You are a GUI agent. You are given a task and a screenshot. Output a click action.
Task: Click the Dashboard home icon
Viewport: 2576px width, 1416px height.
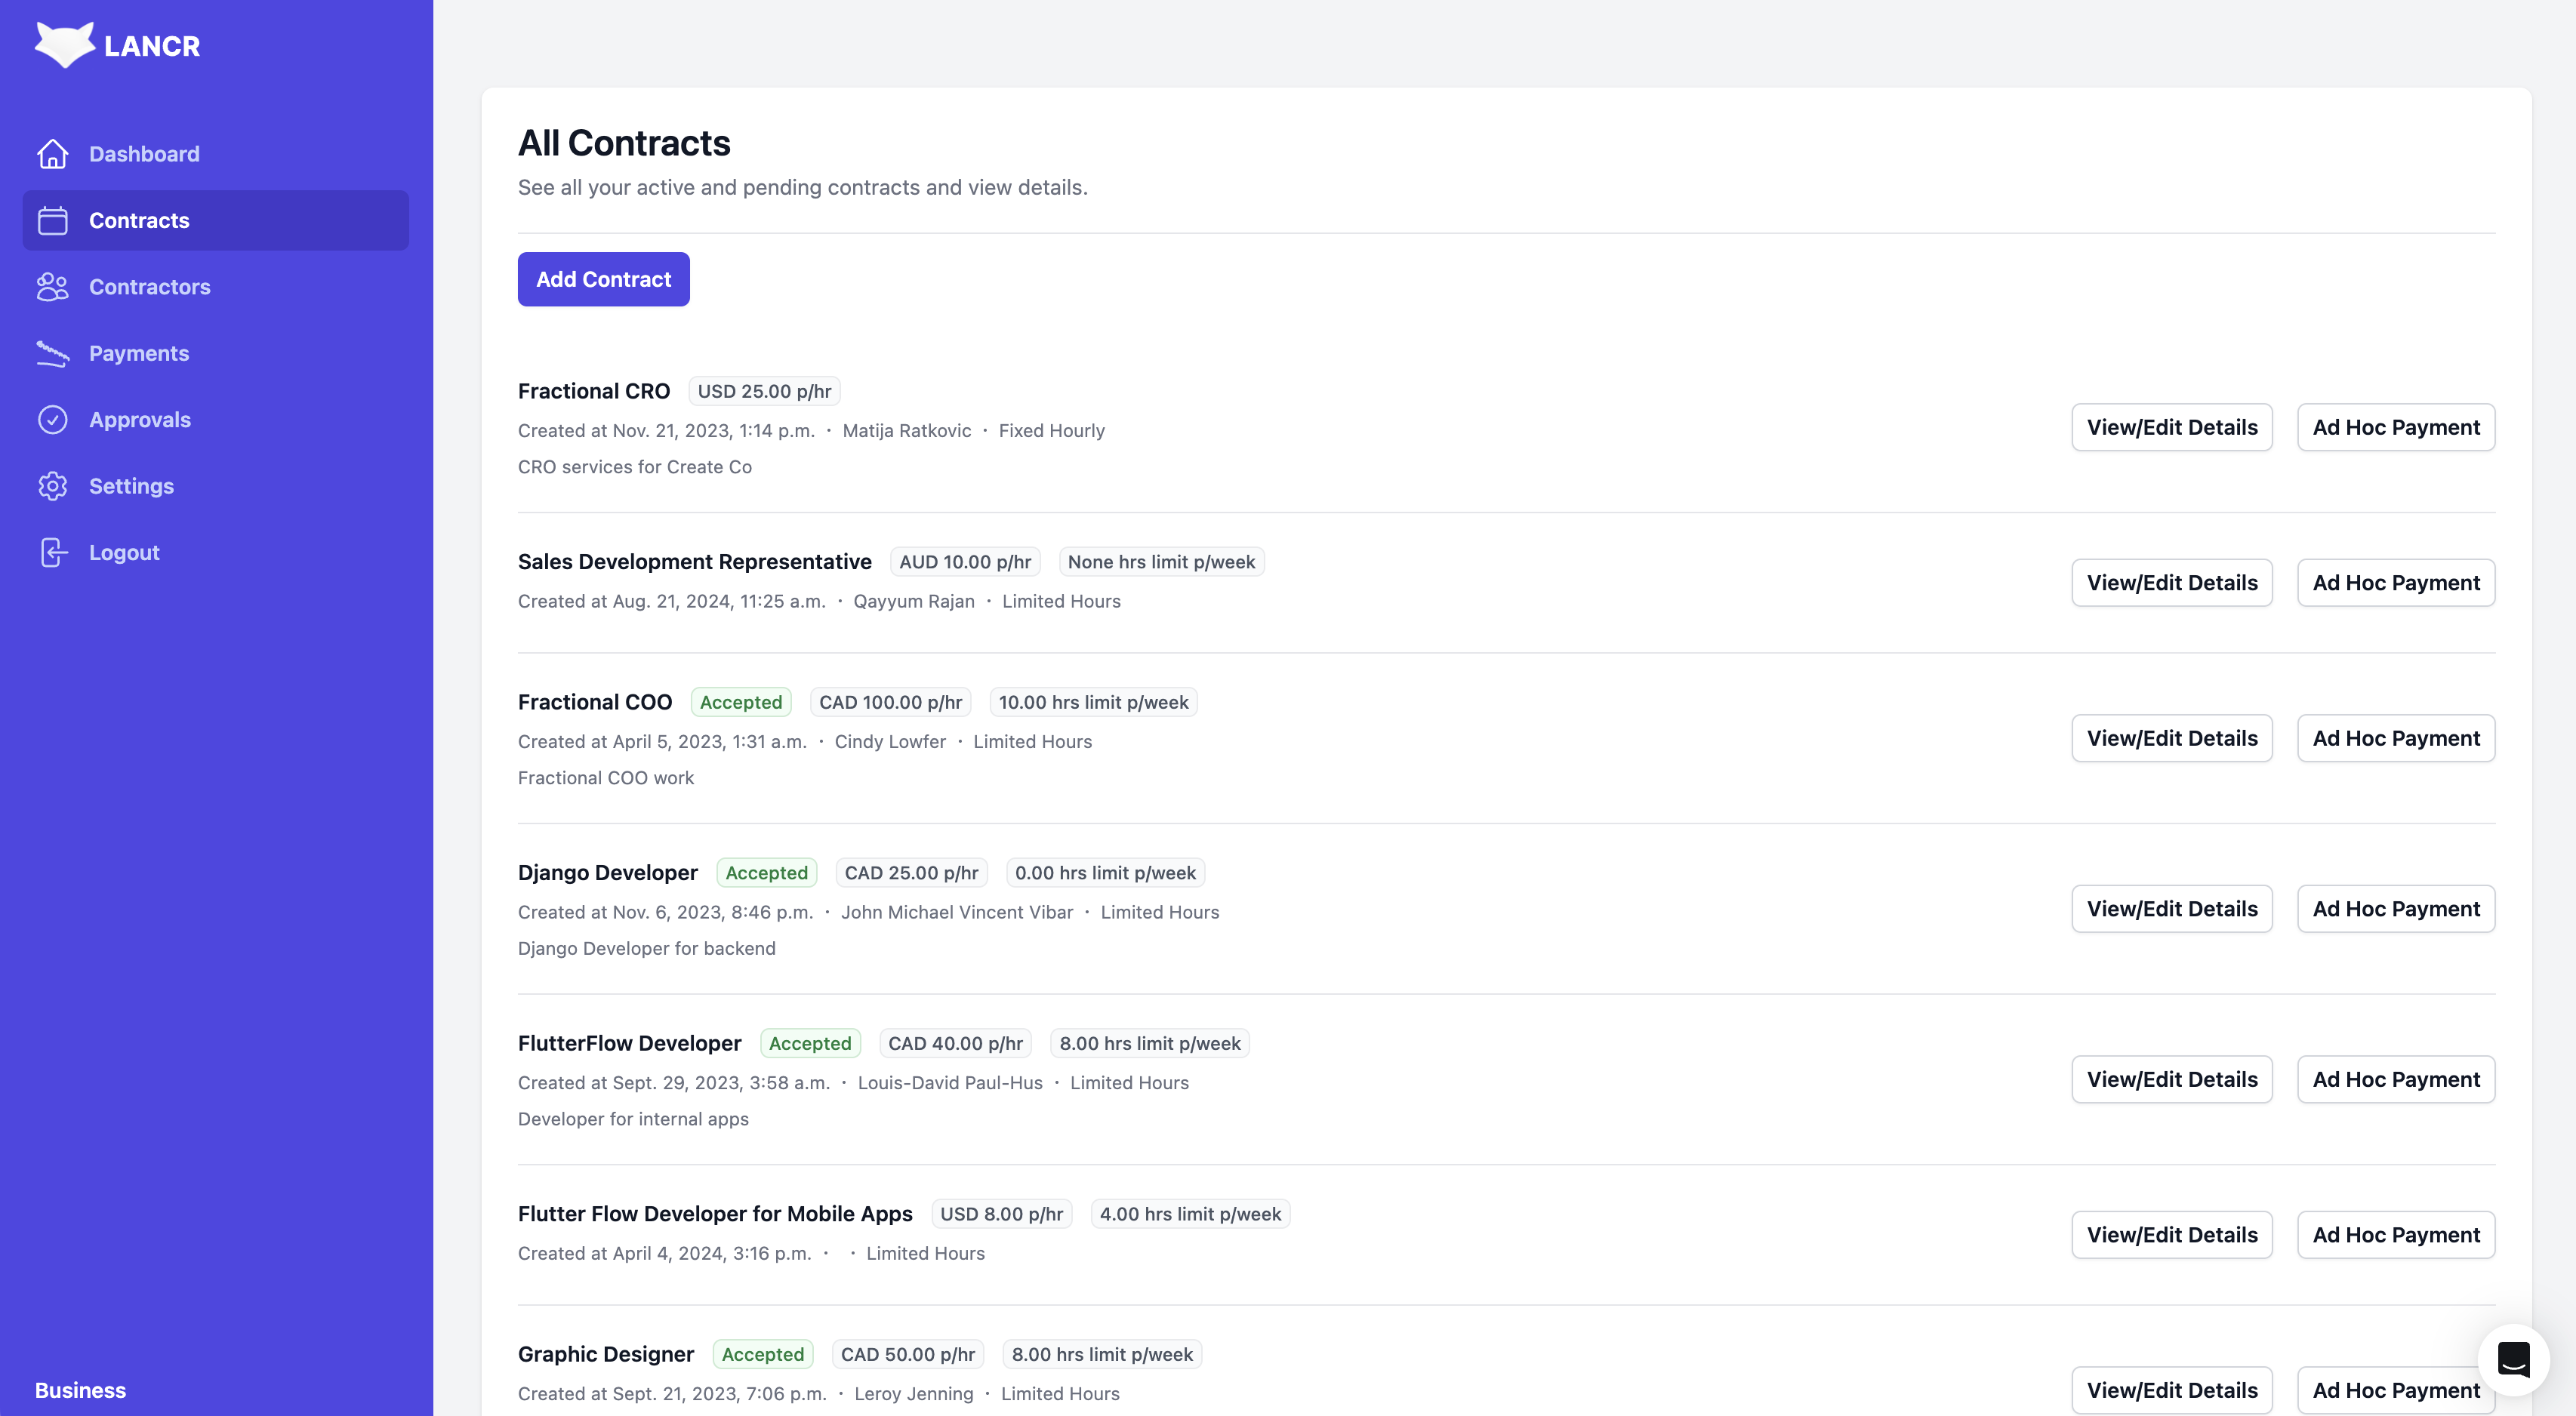click(x=53, y=154)
